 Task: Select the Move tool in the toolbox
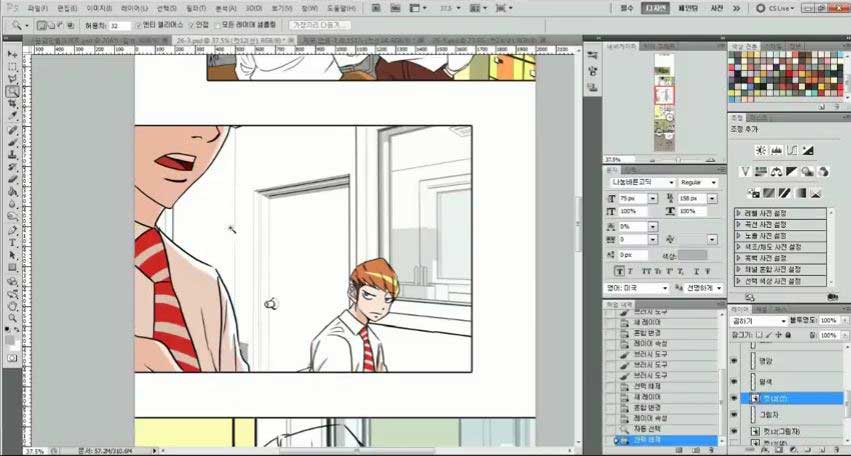coord(12,53)
